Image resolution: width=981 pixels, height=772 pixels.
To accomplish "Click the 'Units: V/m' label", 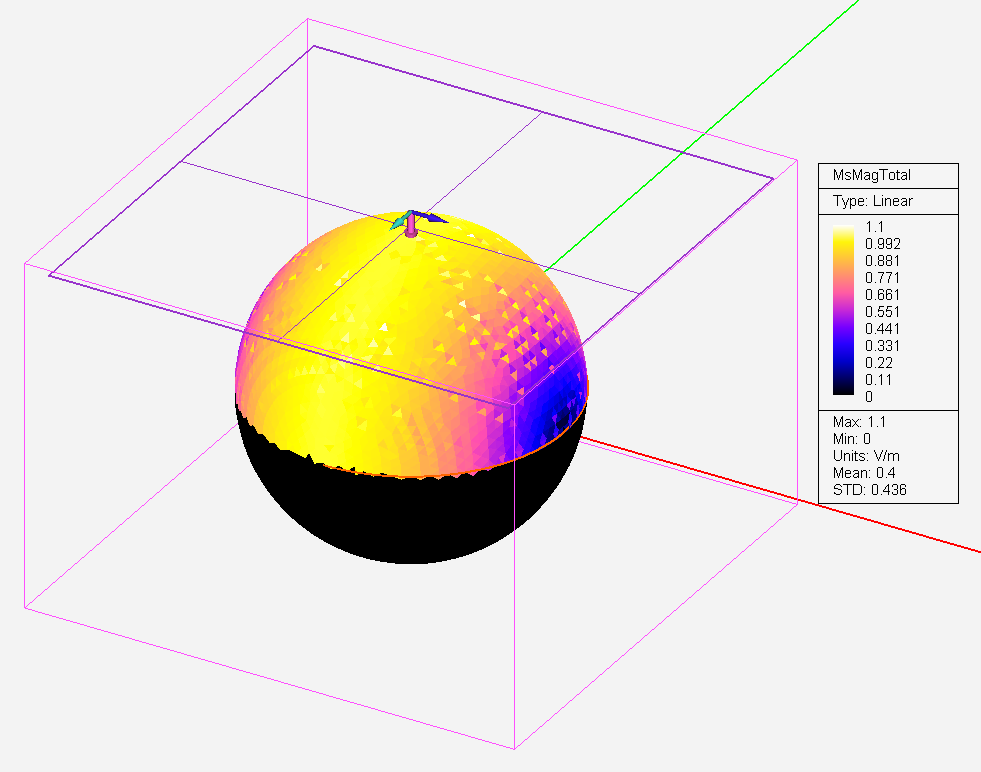I will 866,455.
